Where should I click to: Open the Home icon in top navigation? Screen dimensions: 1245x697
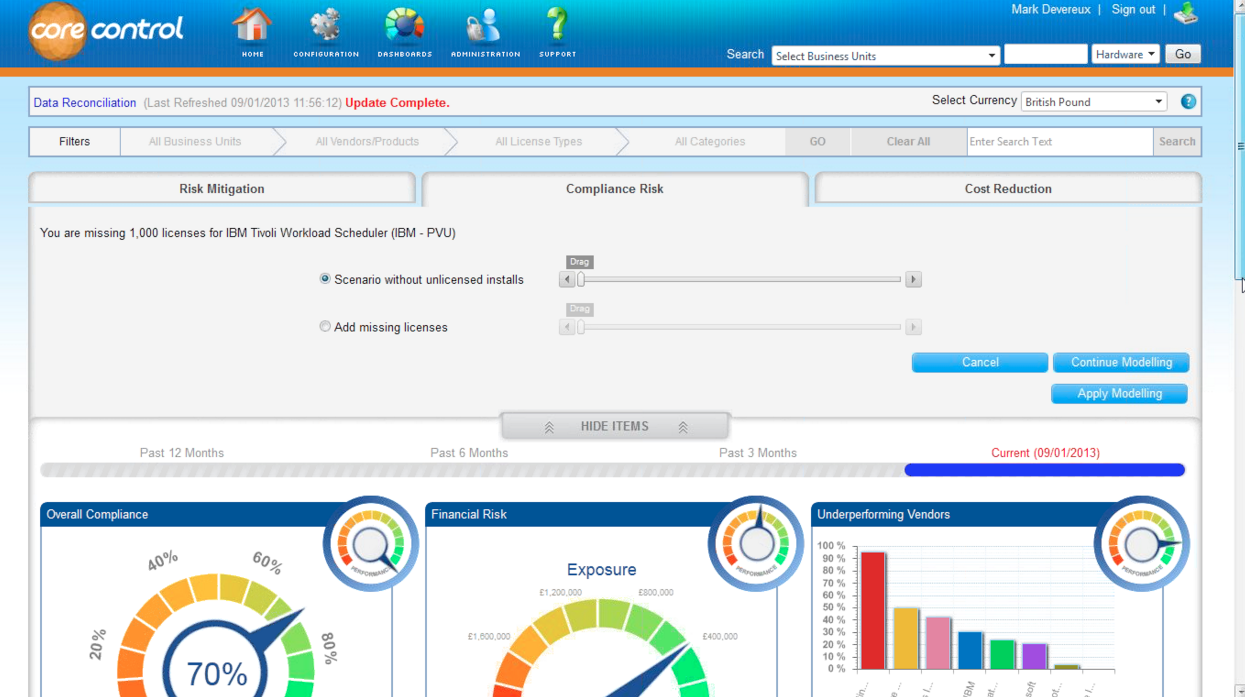pyautogui.click(x=253, y=31)
